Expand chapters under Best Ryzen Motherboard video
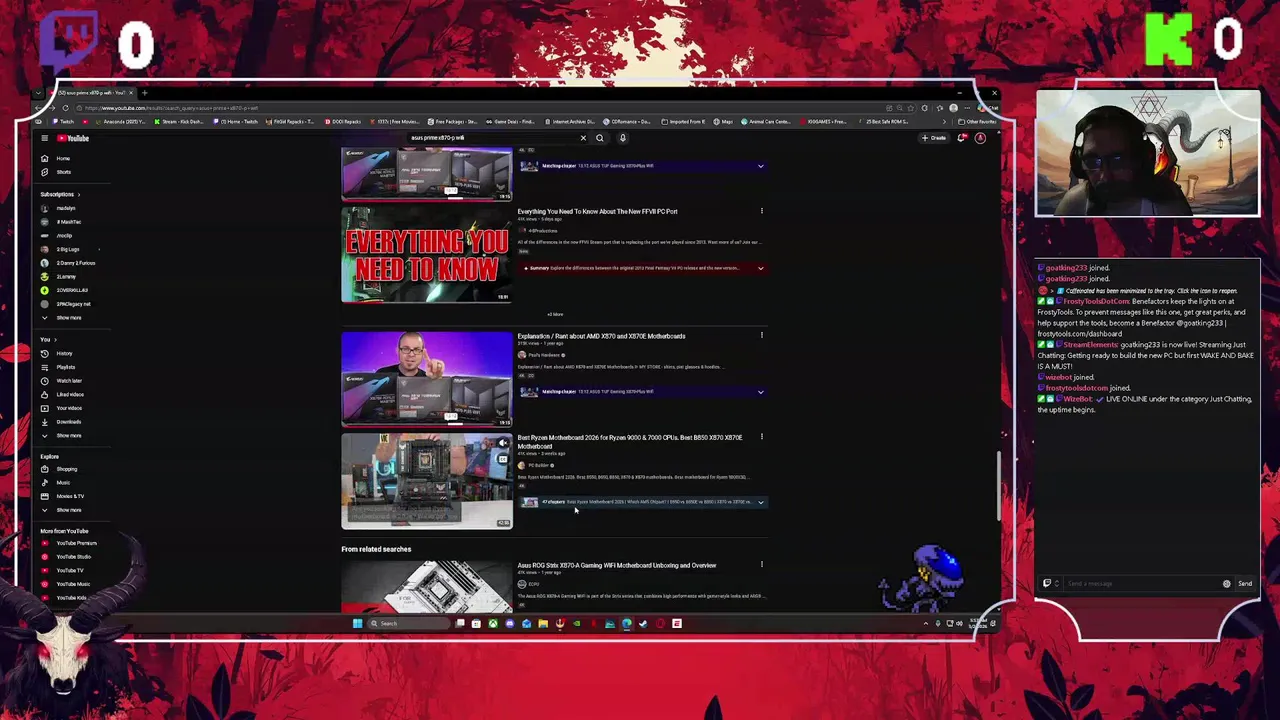Screen dimensions: 1280x720 pyautogui.click(x=760, y=502)
